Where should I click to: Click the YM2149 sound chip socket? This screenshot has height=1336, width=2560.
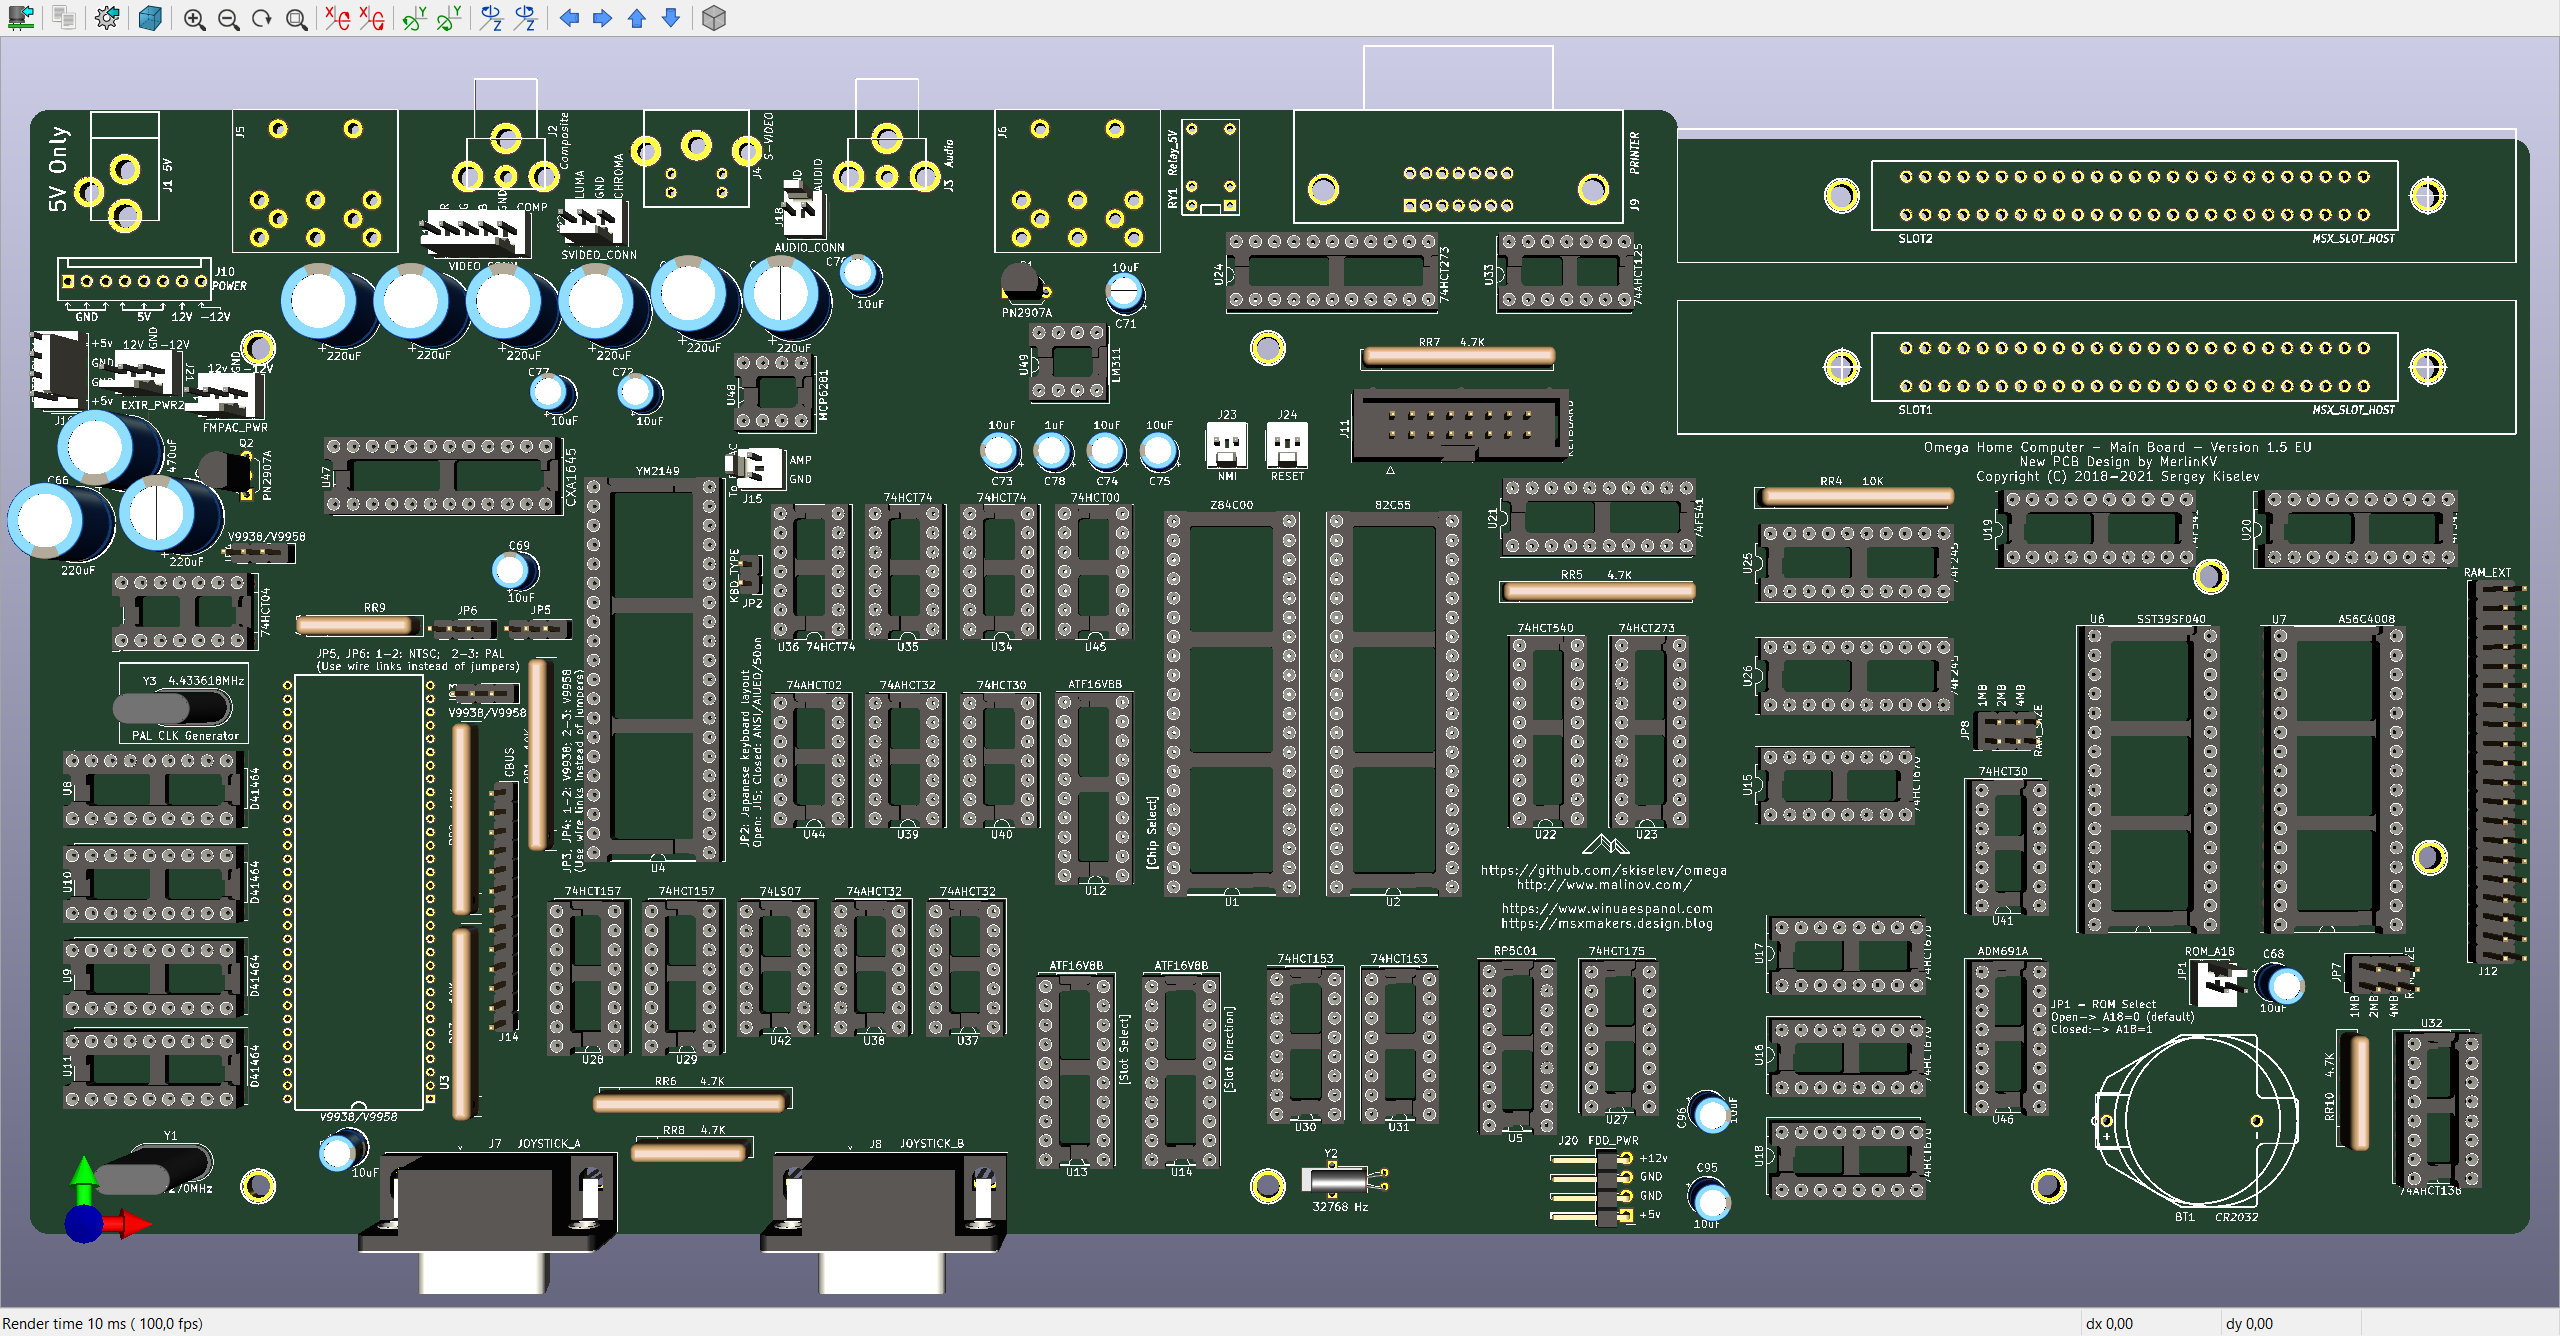(x=654, y=669)
